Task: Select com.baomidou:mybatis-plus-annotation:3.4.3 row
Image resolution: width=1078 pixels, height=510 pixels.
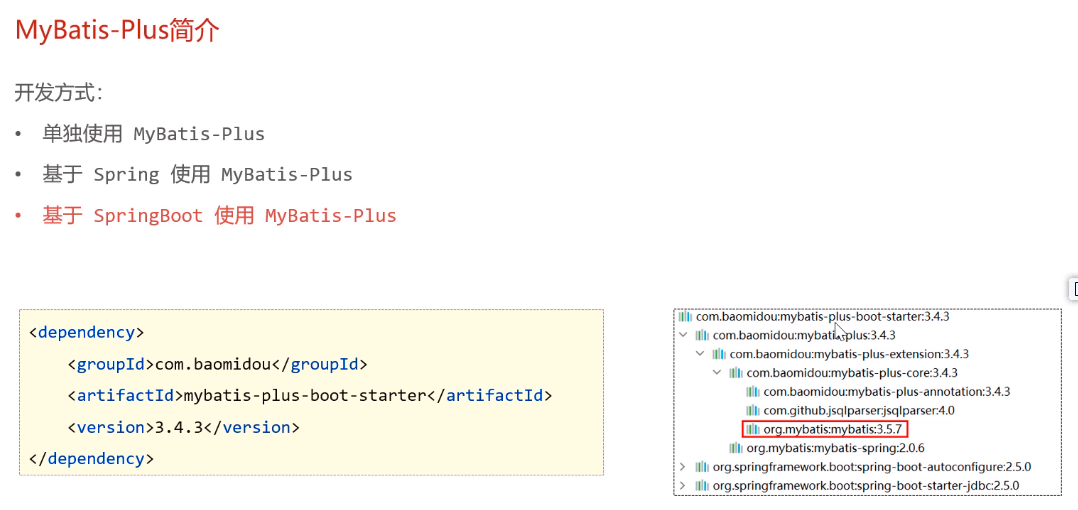Action: 879,392
